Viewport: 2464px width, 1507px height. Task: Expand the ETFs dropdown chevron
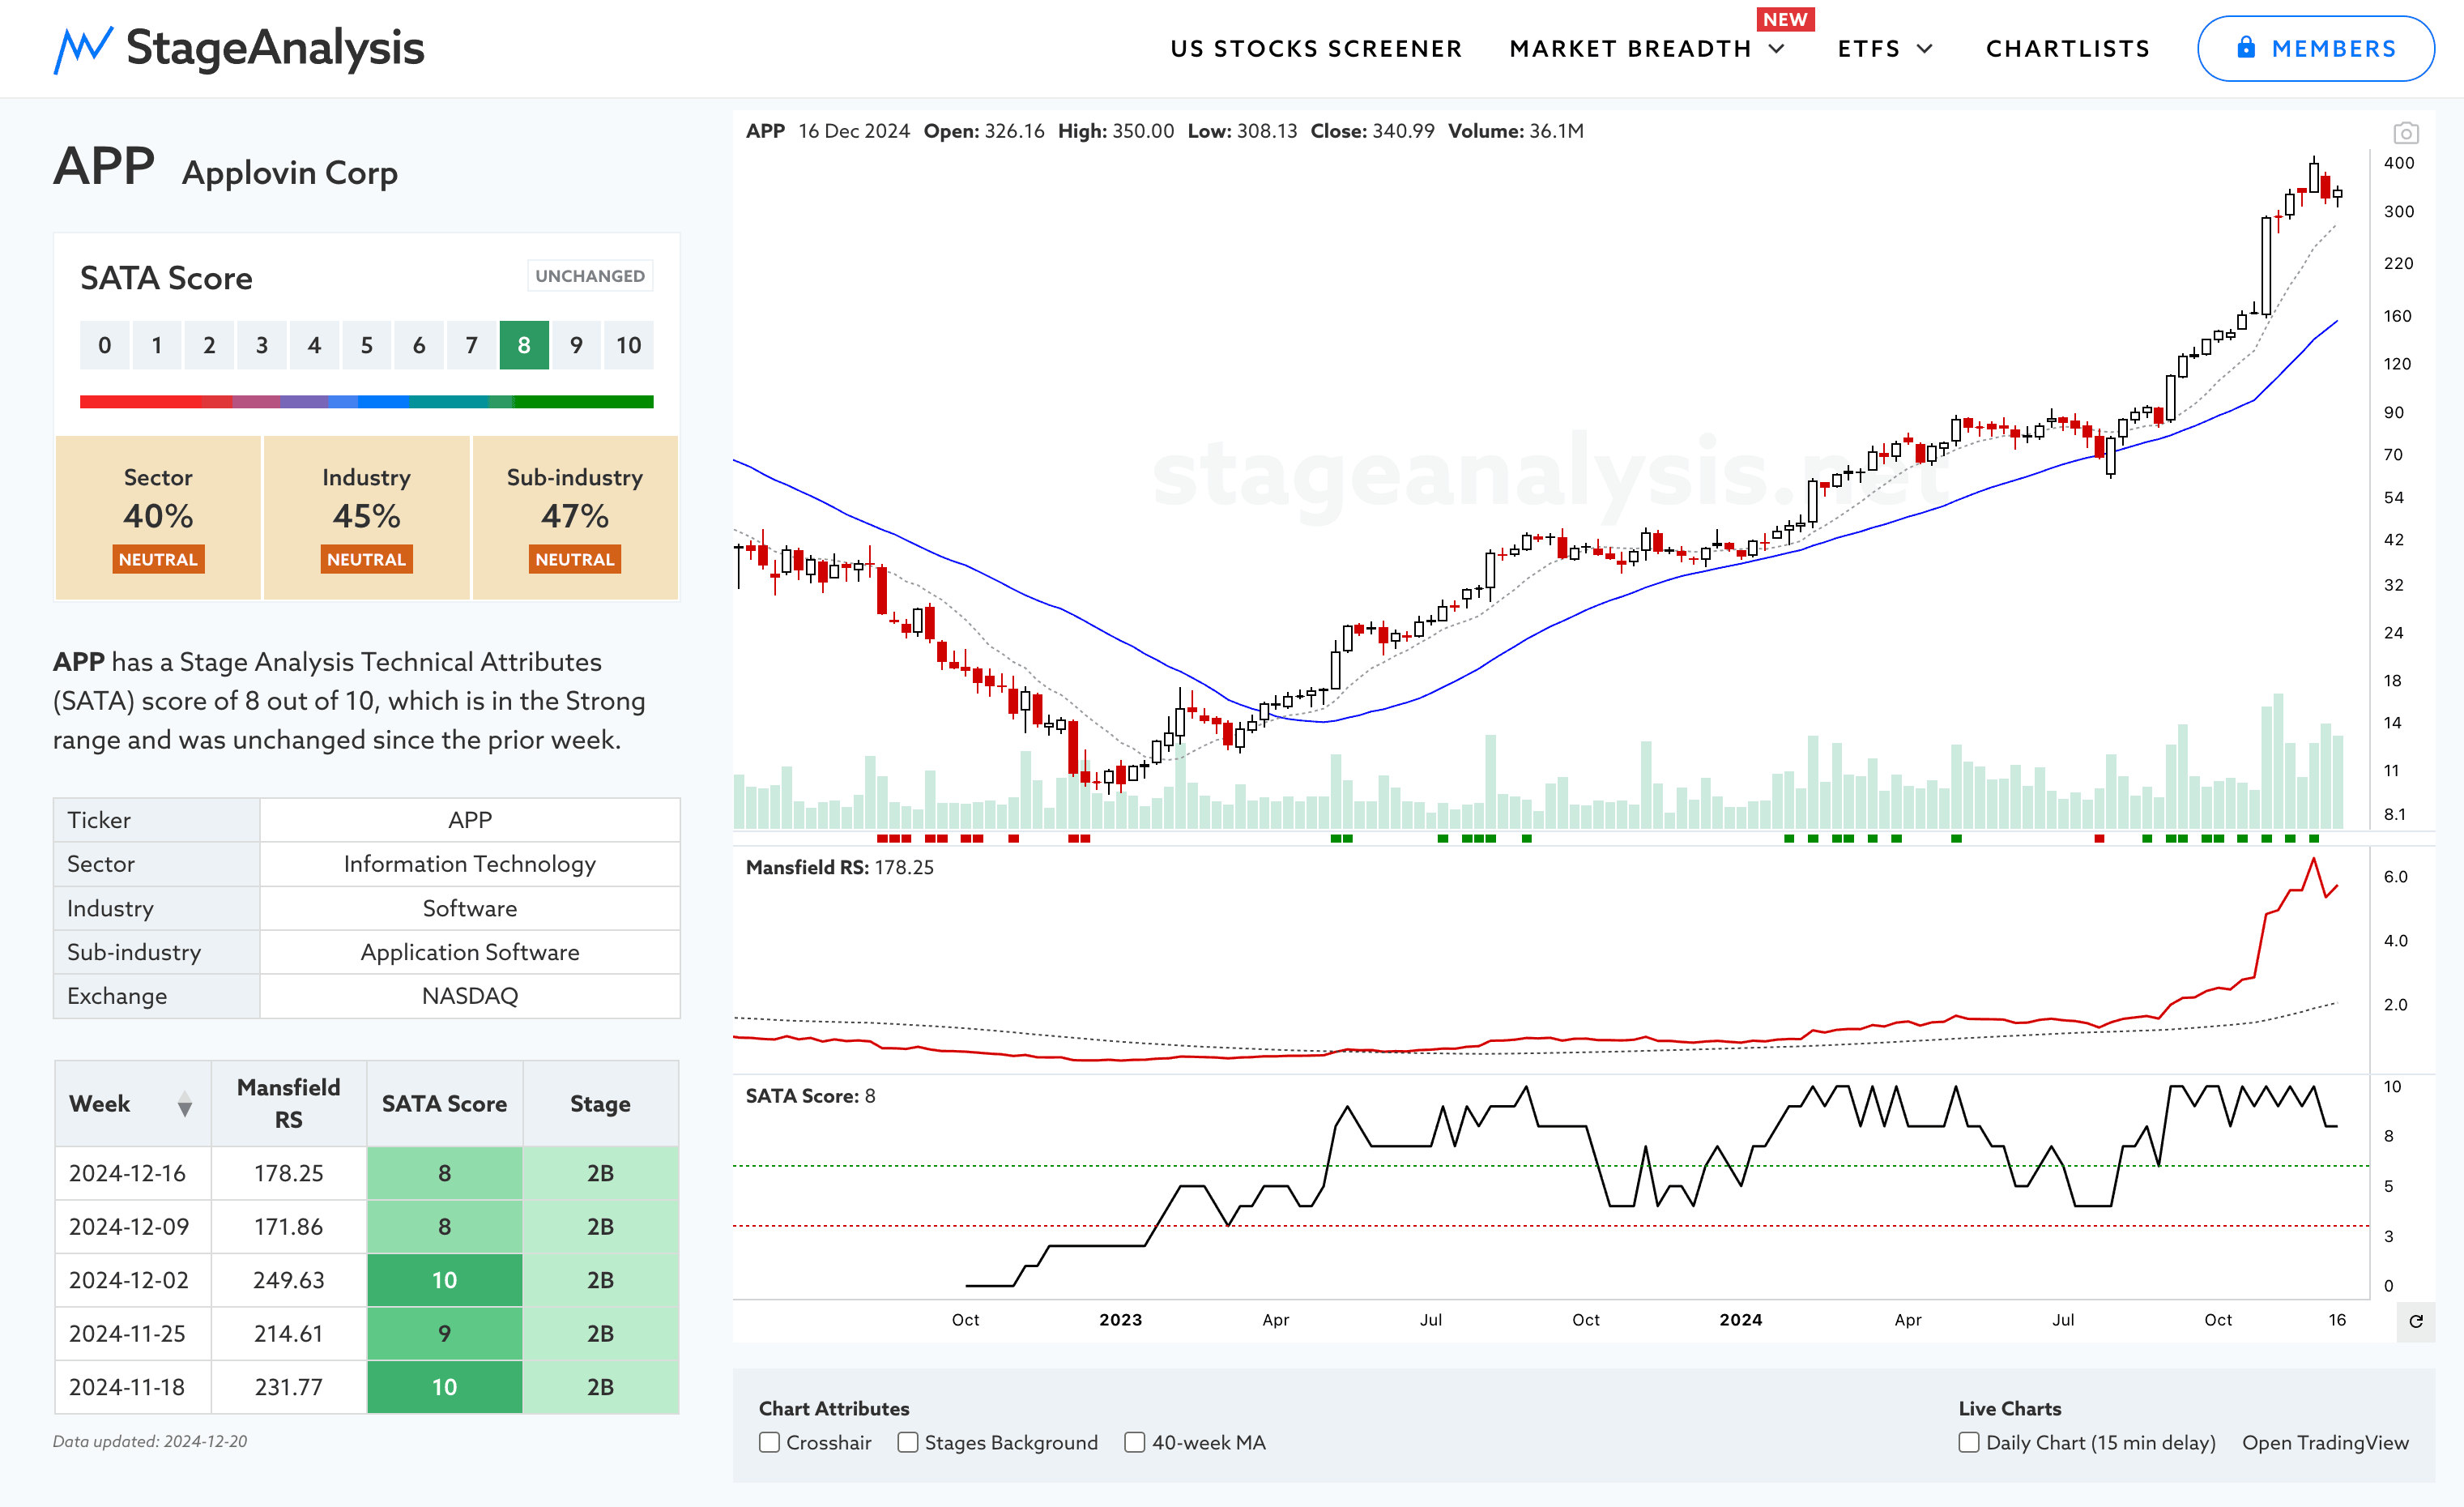pos(1924,49)
